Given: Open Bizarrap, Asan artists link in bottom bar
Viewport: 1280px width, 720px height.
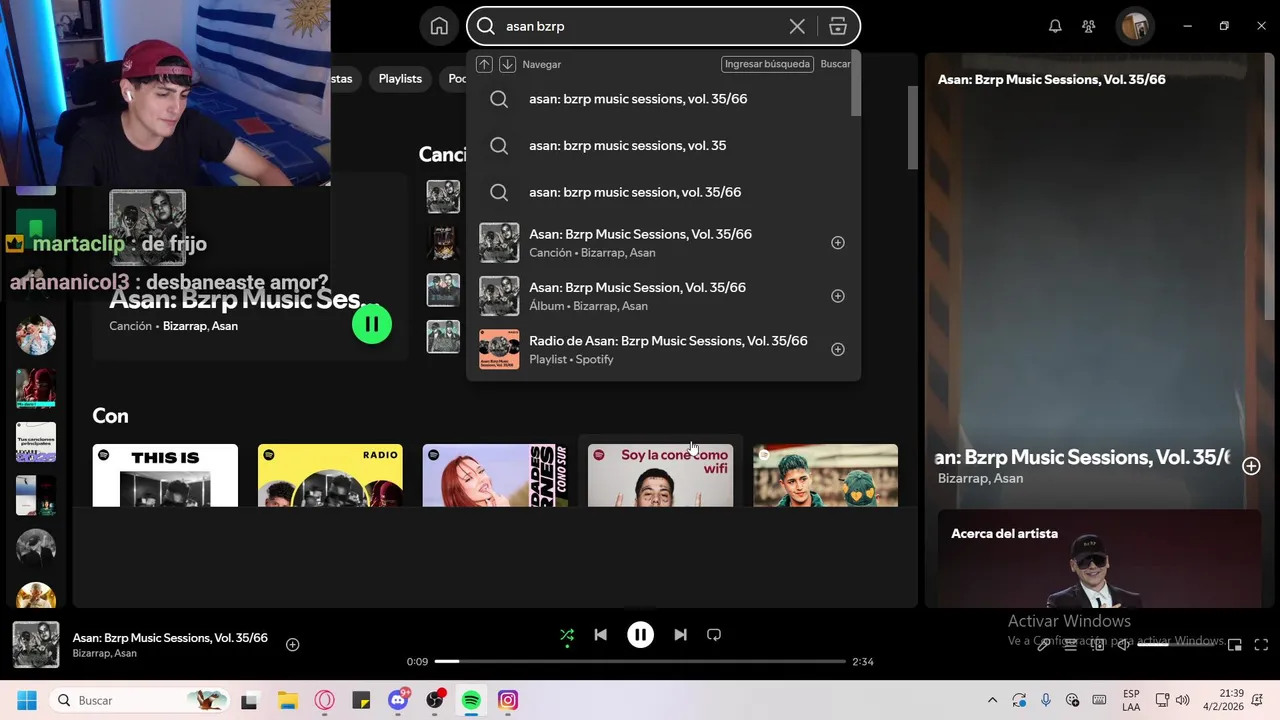Looking at the screenshot, I should point(104,654).
